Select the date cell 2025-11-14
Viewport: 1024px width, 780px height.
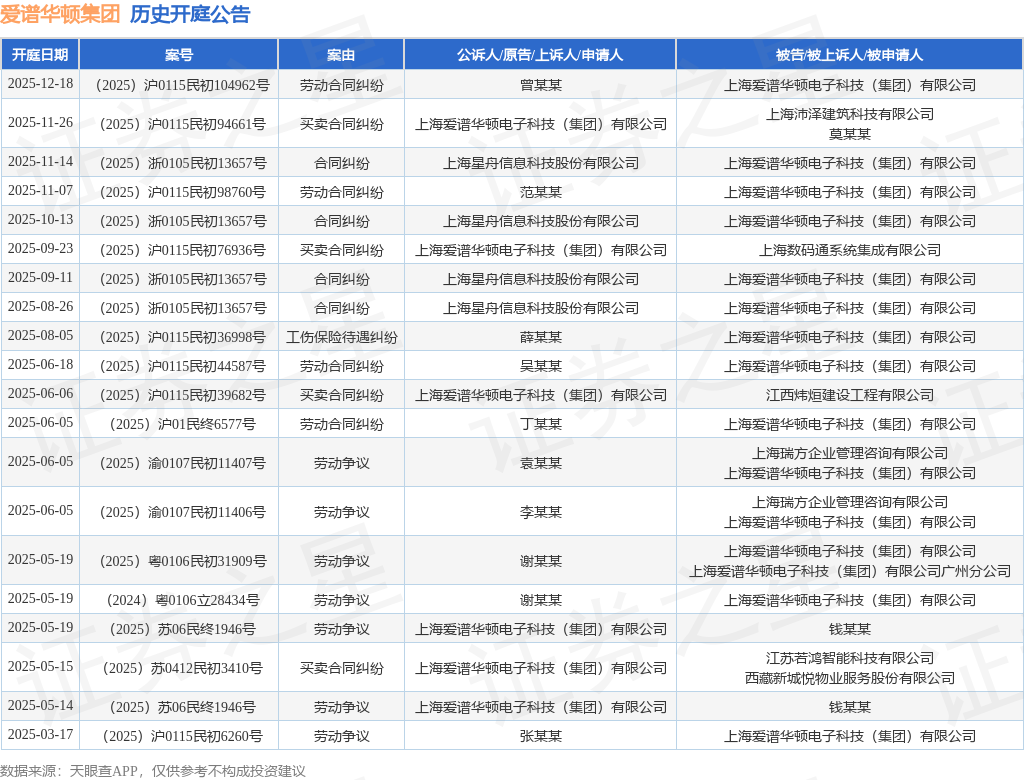40,161
